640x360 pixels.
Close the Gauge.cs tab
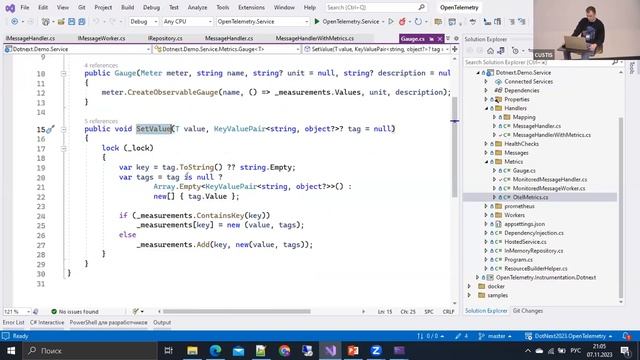point(440,39)
